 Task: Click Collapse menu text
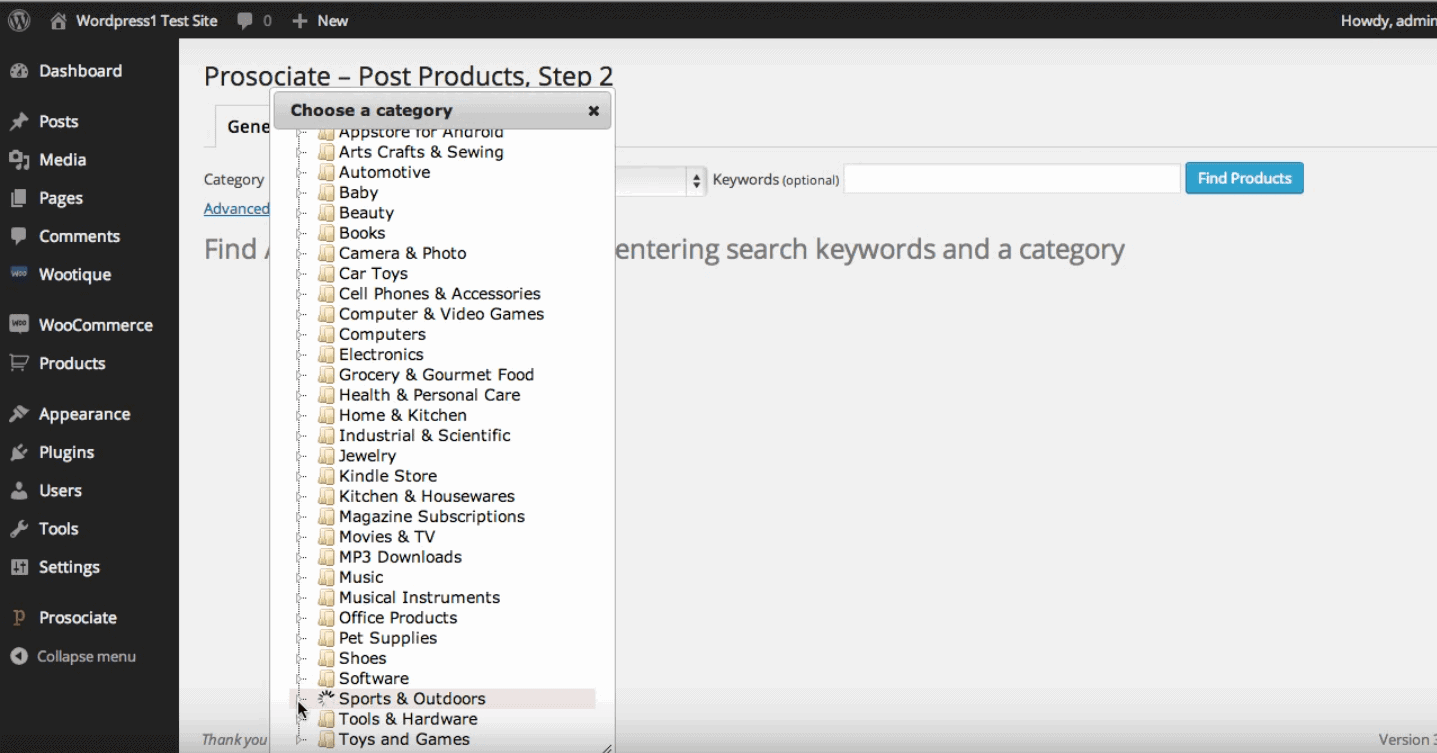pos(86,657)
